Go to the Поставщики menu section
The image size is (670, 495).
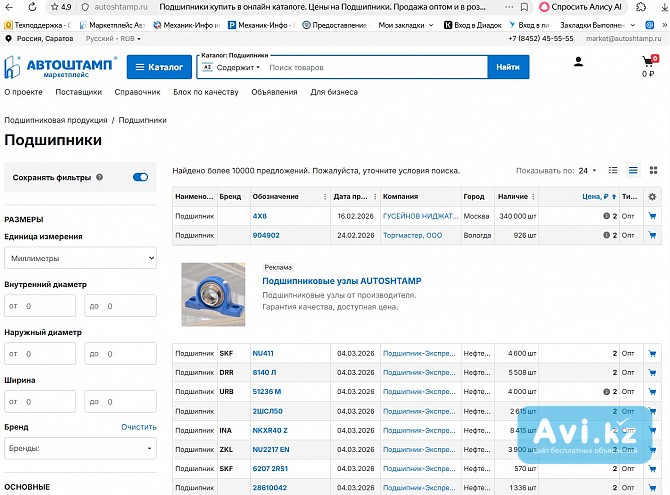78,92
